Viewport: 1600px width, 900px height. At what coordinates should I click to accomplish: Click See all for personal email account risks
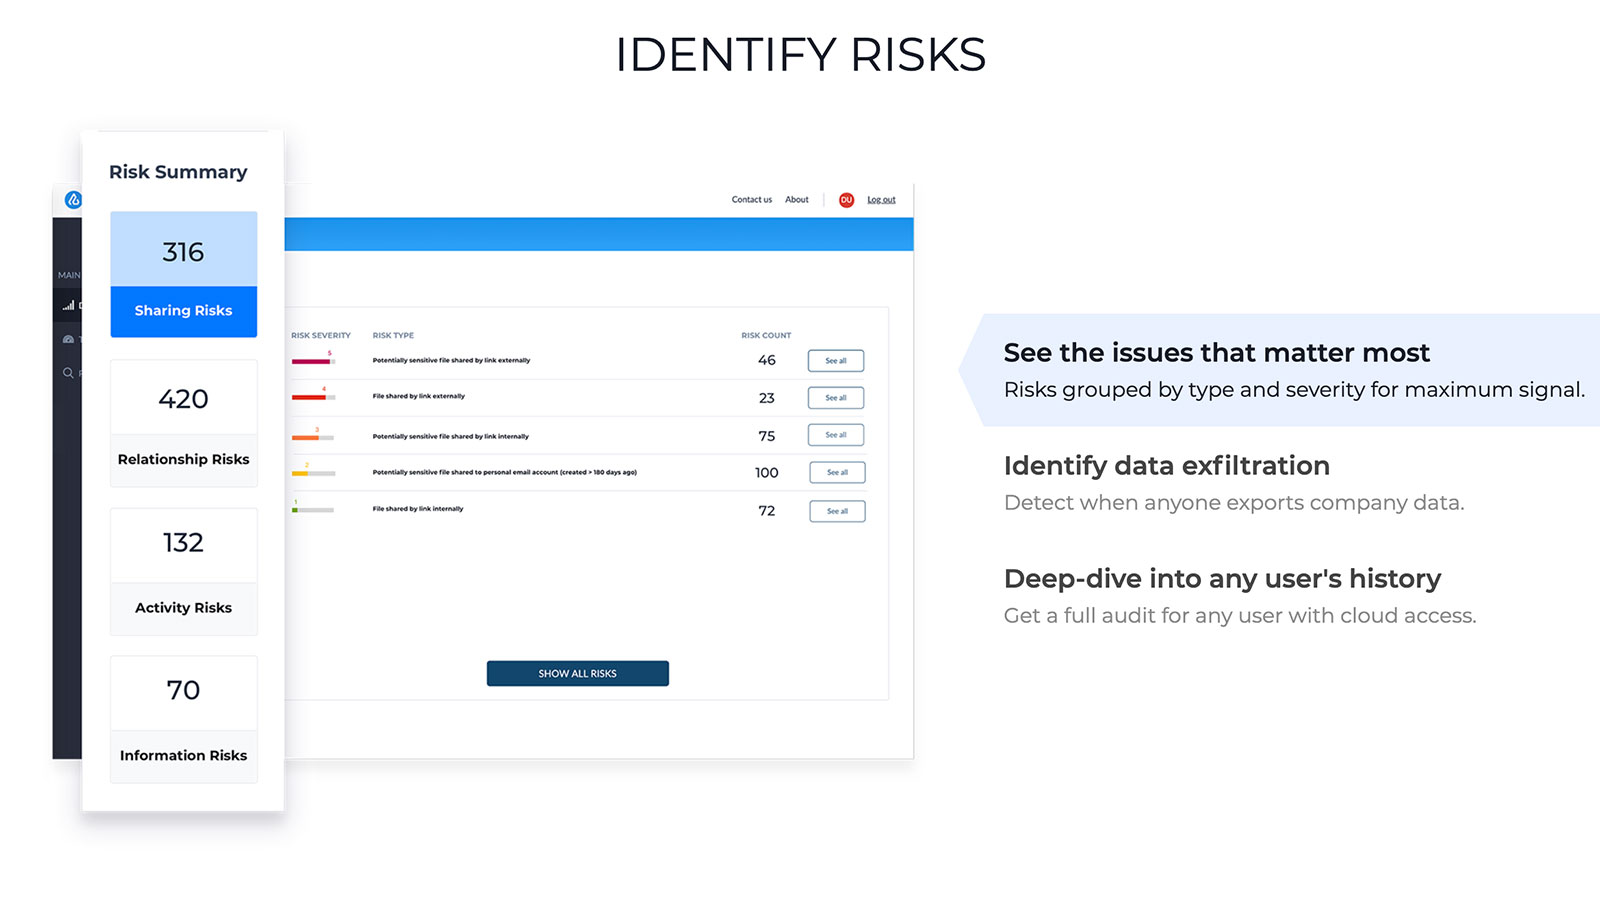(x=837, y=472)
